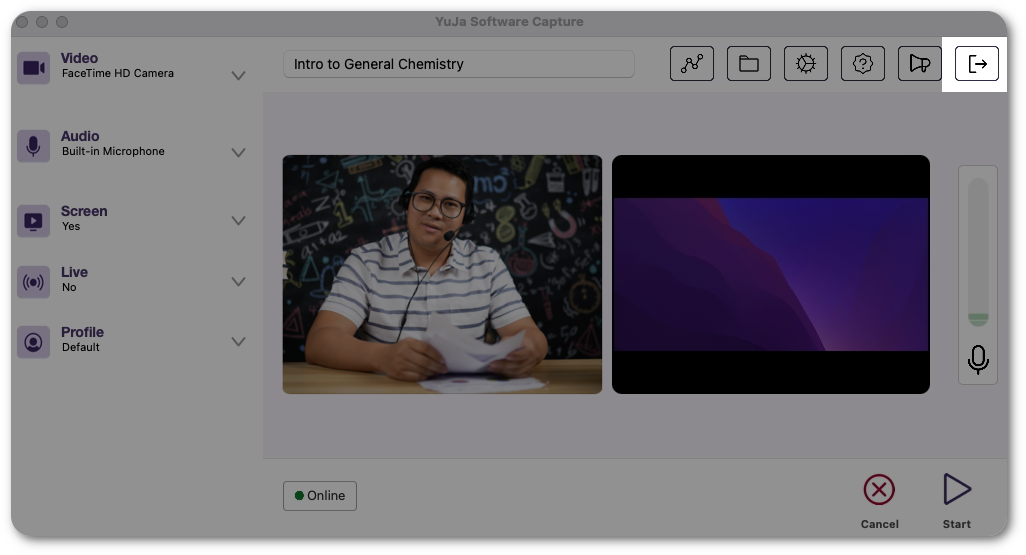1026x555 pixels.
Task: Expand the Screen options chevron
Action: click(238, 221)
